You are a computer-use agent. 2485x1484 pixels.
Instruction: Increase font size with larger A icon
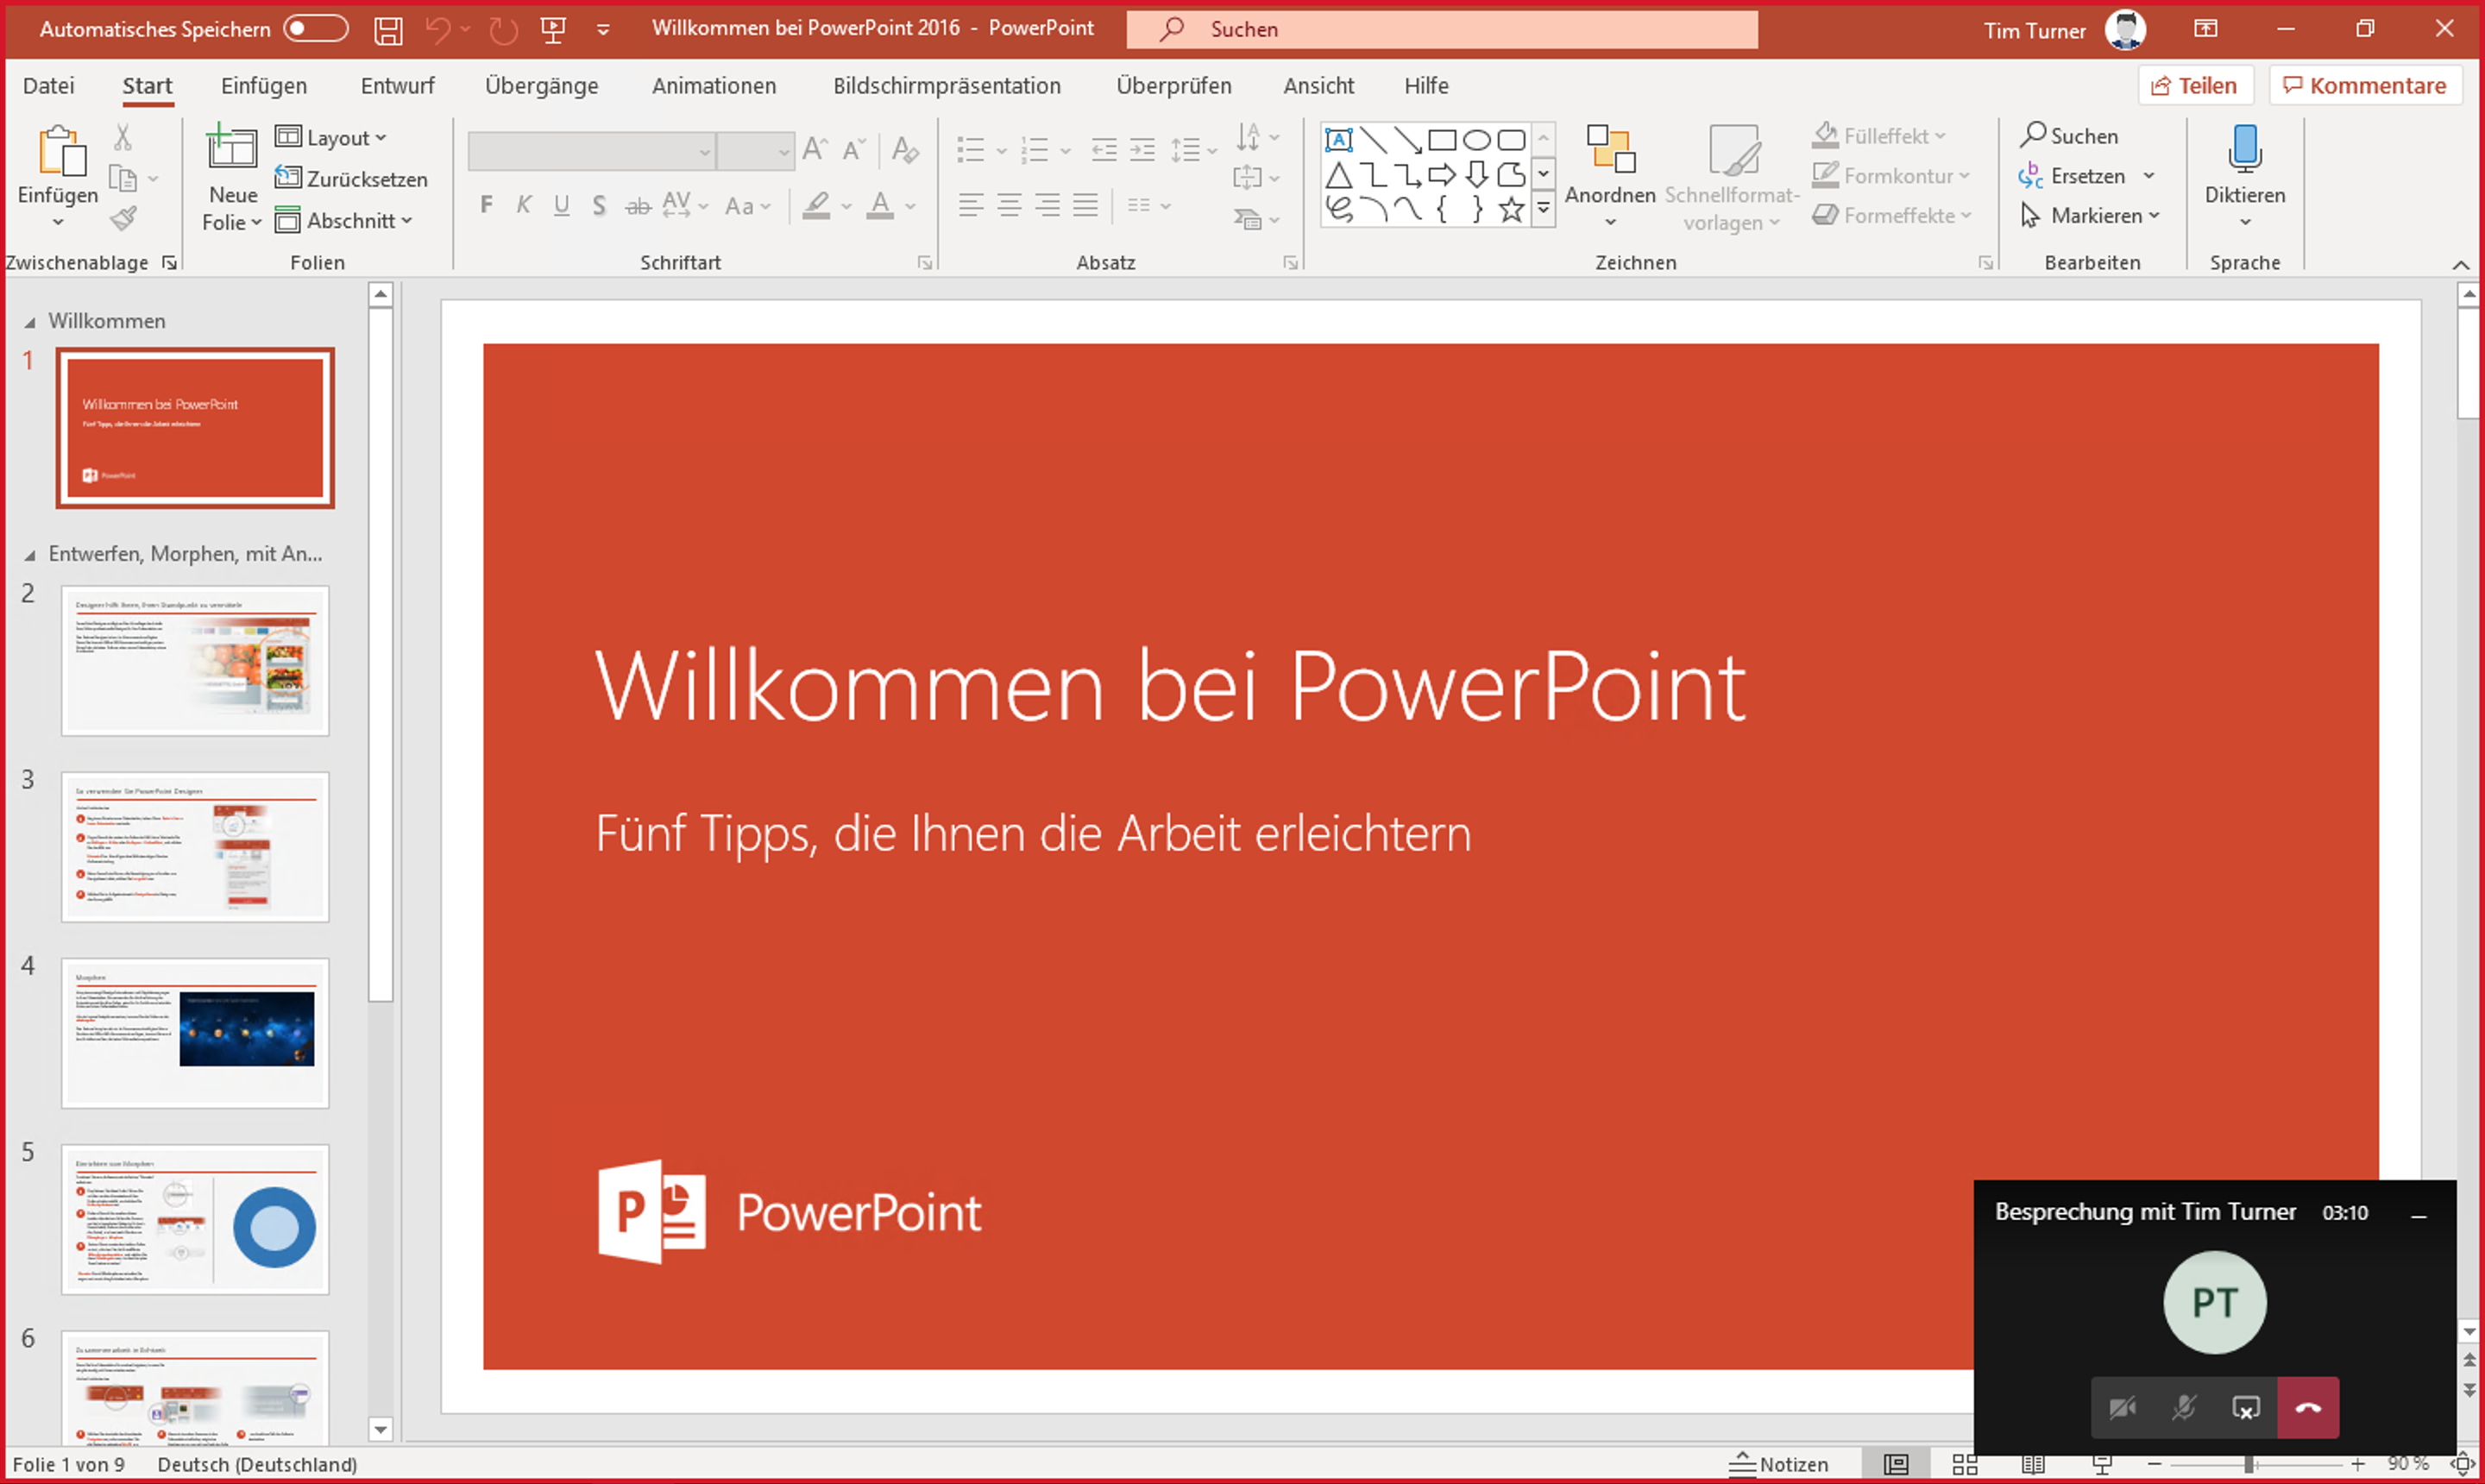815,150
